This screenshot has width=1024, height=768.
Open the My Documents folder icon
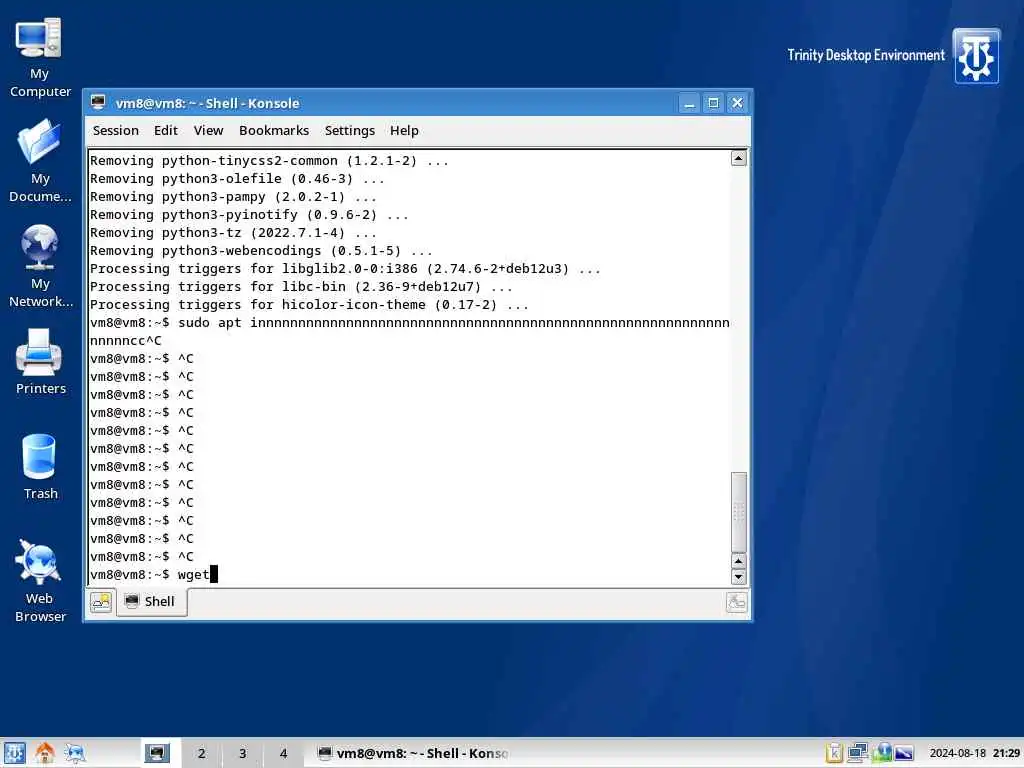[39, 161]
